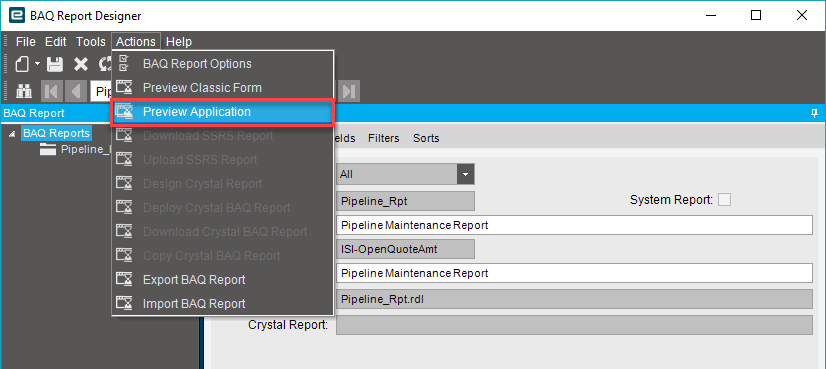Open the New icon dropdown arrow
This screenshot has height=369, width=826.
(x=37, y=64)
